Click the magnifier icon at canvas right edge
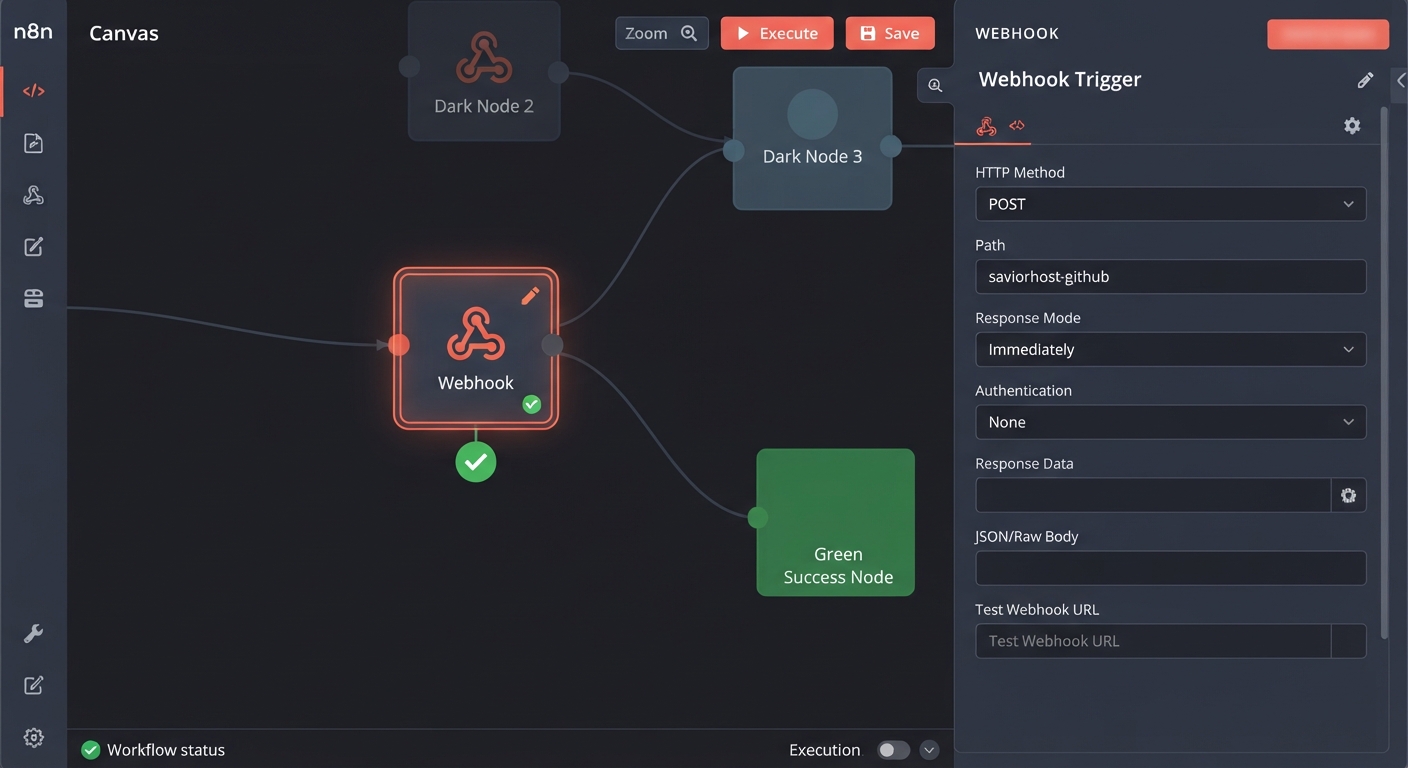The image size is (1408, 768). pos(935,86)
